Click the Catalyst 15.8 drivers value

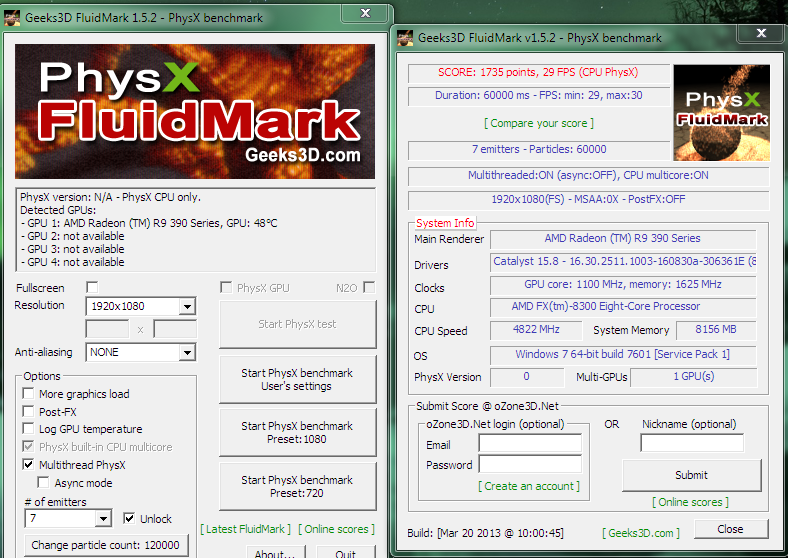click(x=623, y=262)
